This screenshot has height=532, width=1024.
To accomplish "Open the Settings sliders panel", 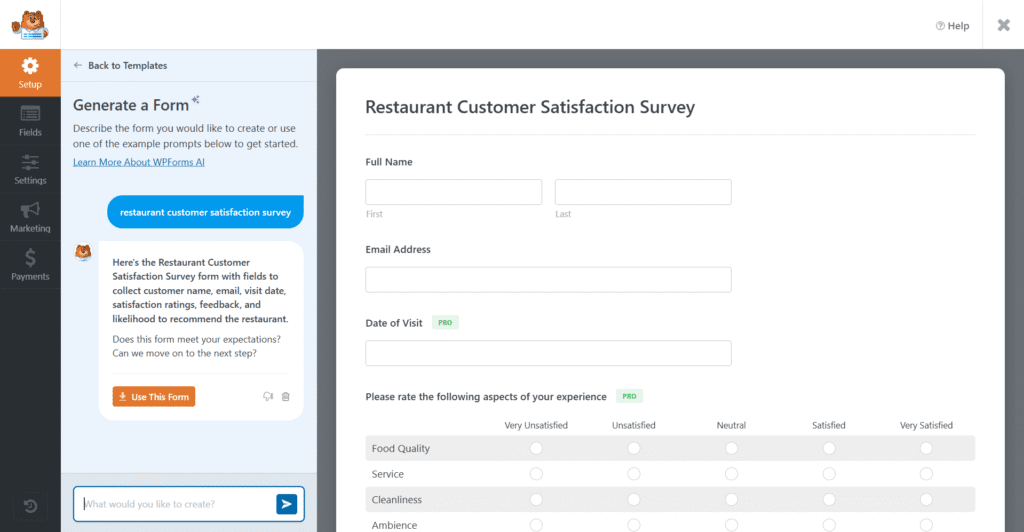I will (30, 168).
